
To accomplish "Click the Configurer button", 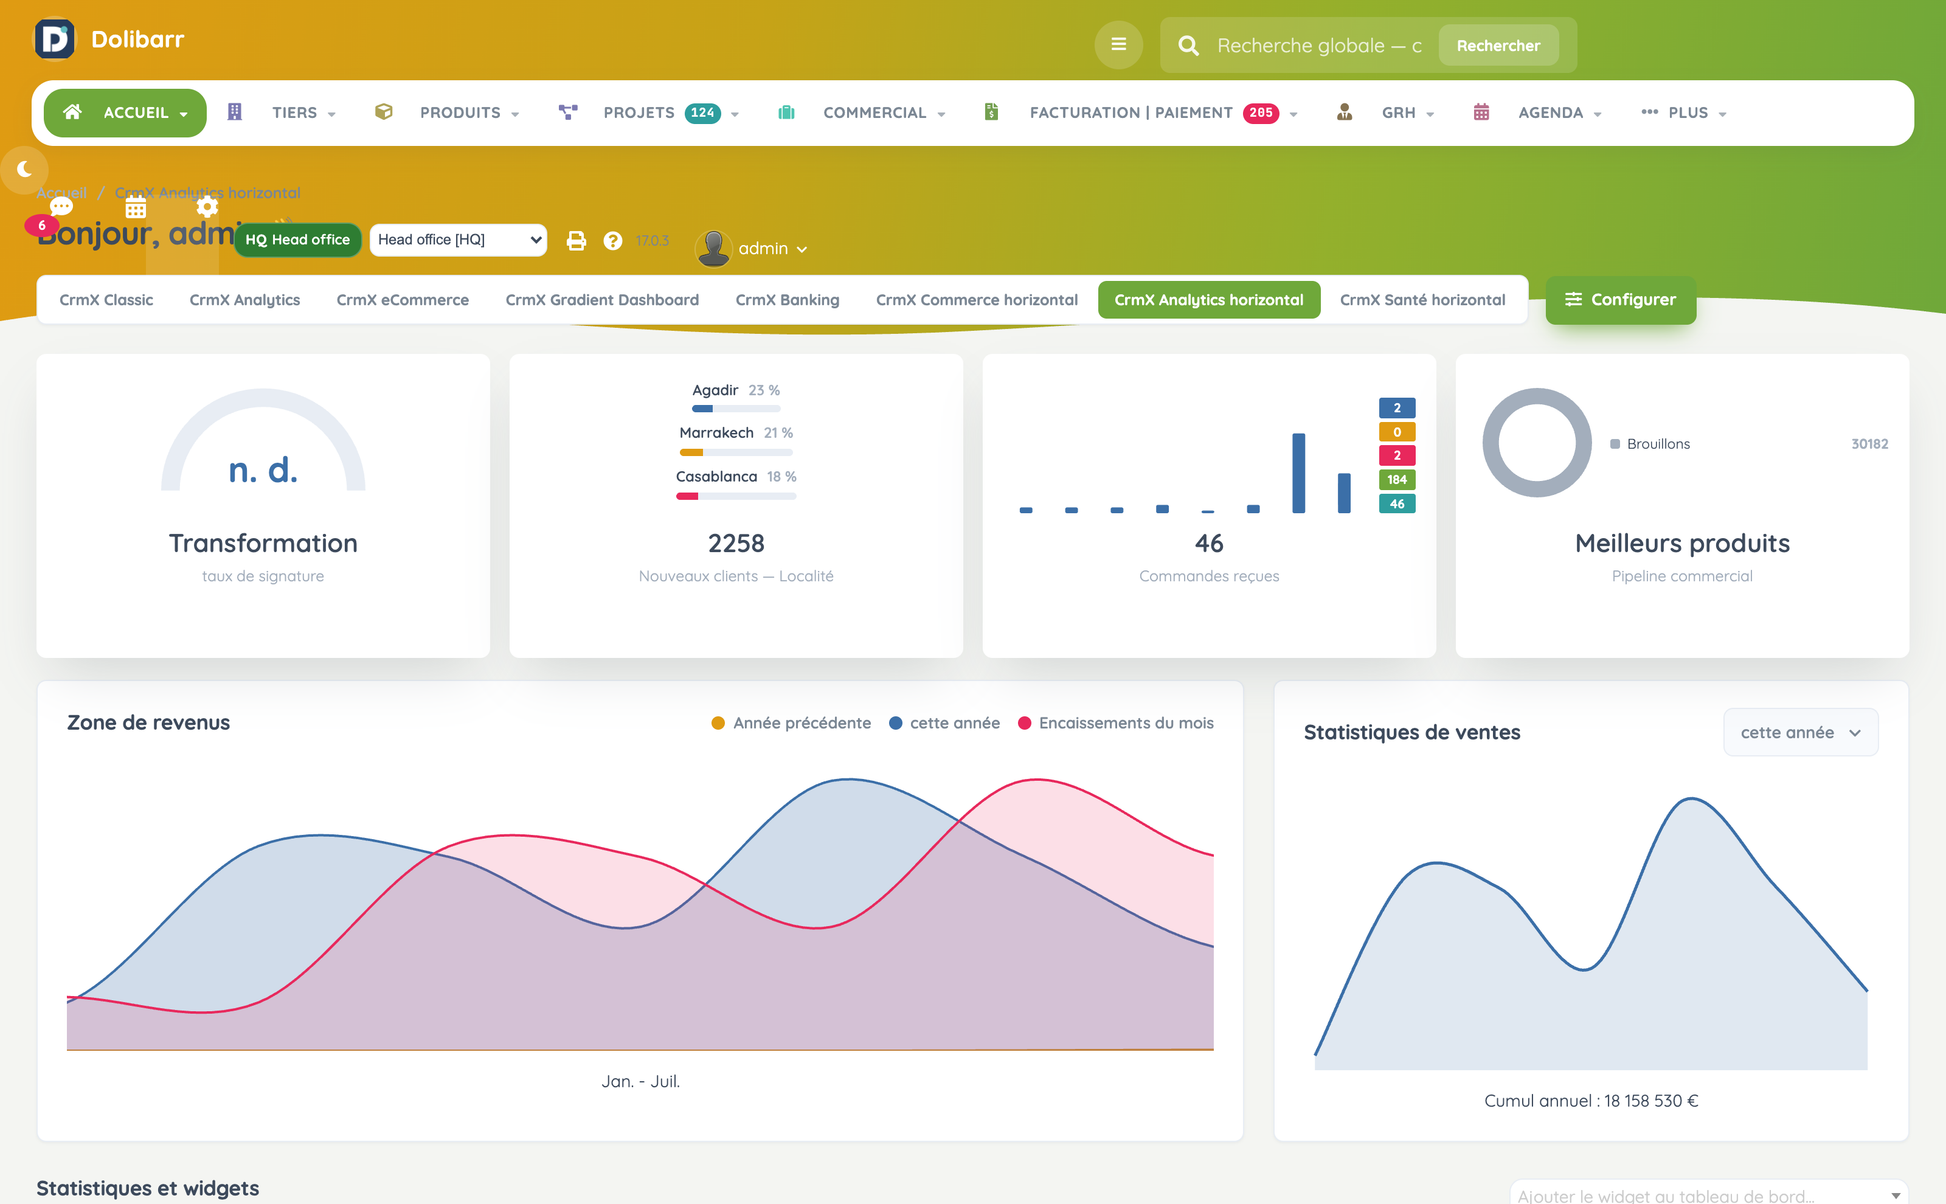I will [x=1620, y=300].
